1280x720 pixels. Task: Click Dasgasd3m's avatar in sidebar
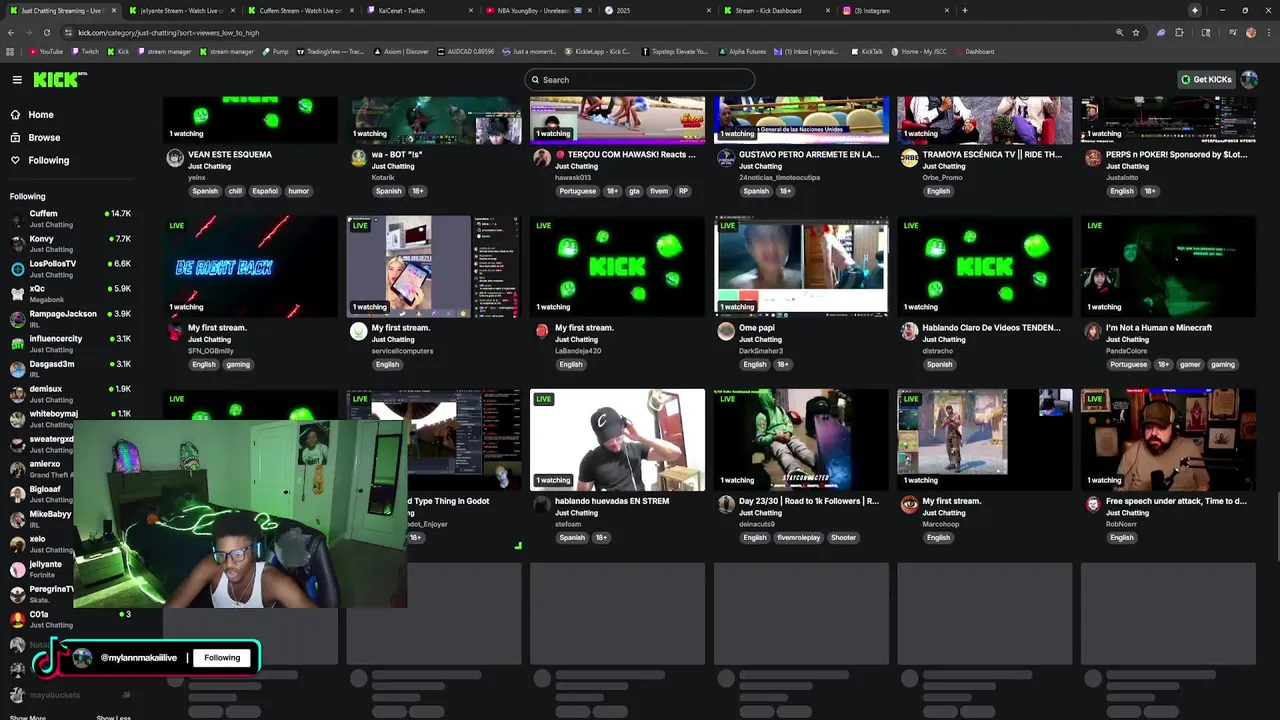coord(18,369)
